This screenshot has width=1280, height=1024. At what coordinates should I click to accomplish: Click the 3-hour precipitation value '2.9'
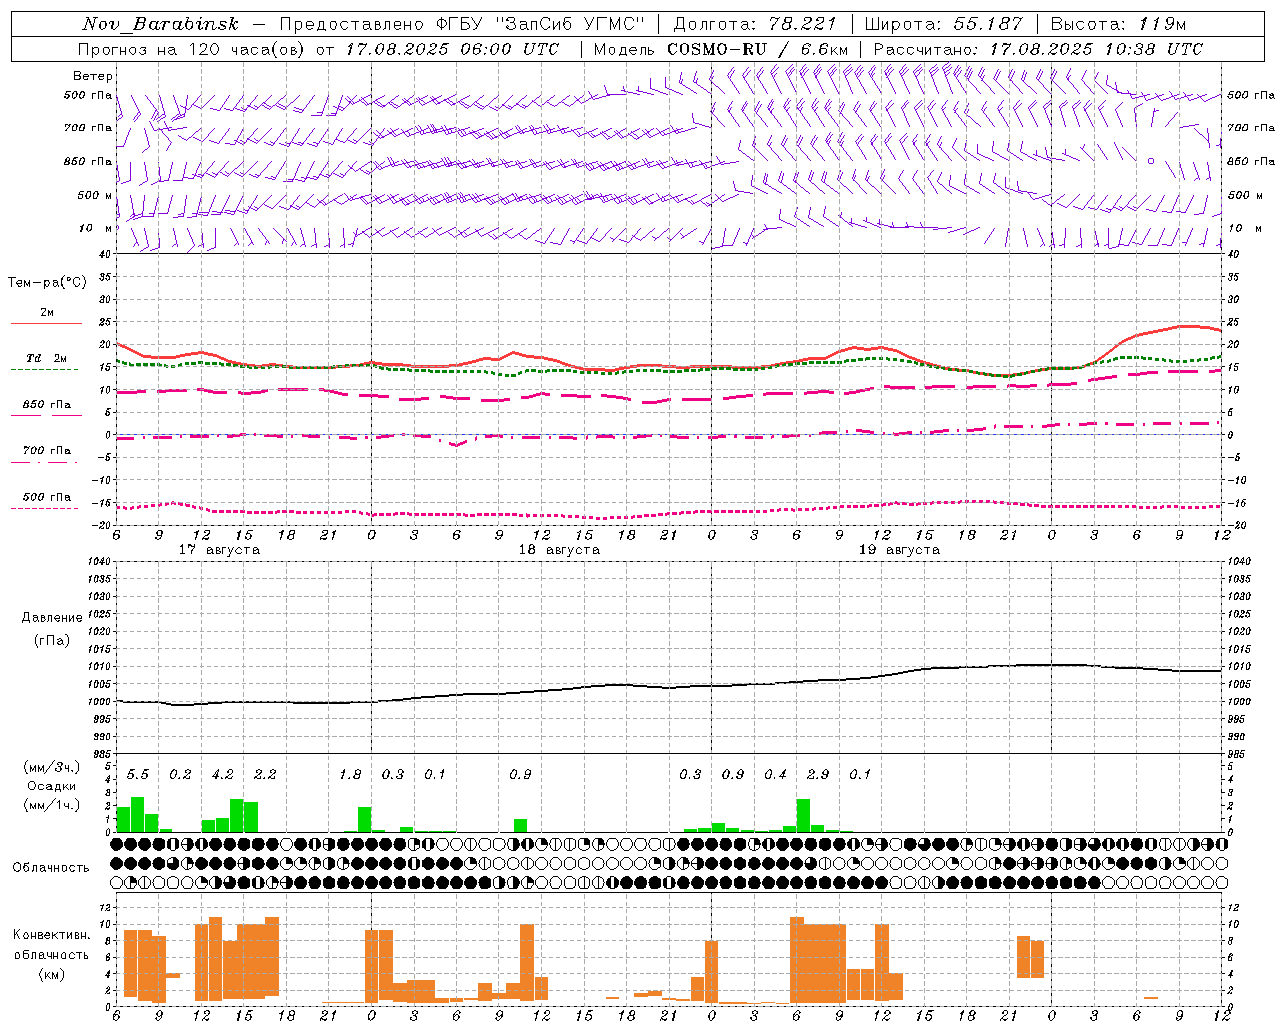818,774
